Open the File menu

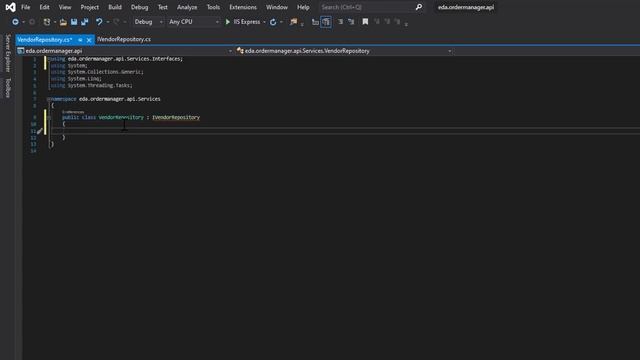25,7
